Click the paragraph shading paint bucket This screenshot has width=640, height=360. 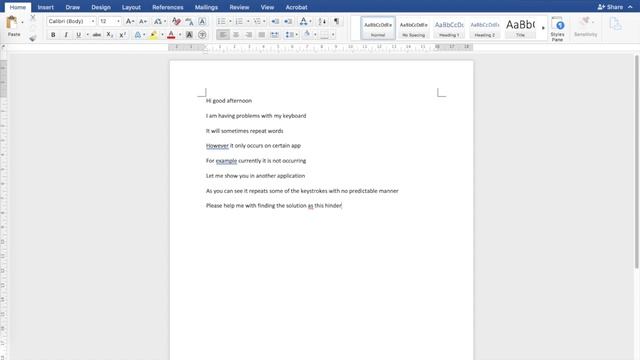coord(307,35)
